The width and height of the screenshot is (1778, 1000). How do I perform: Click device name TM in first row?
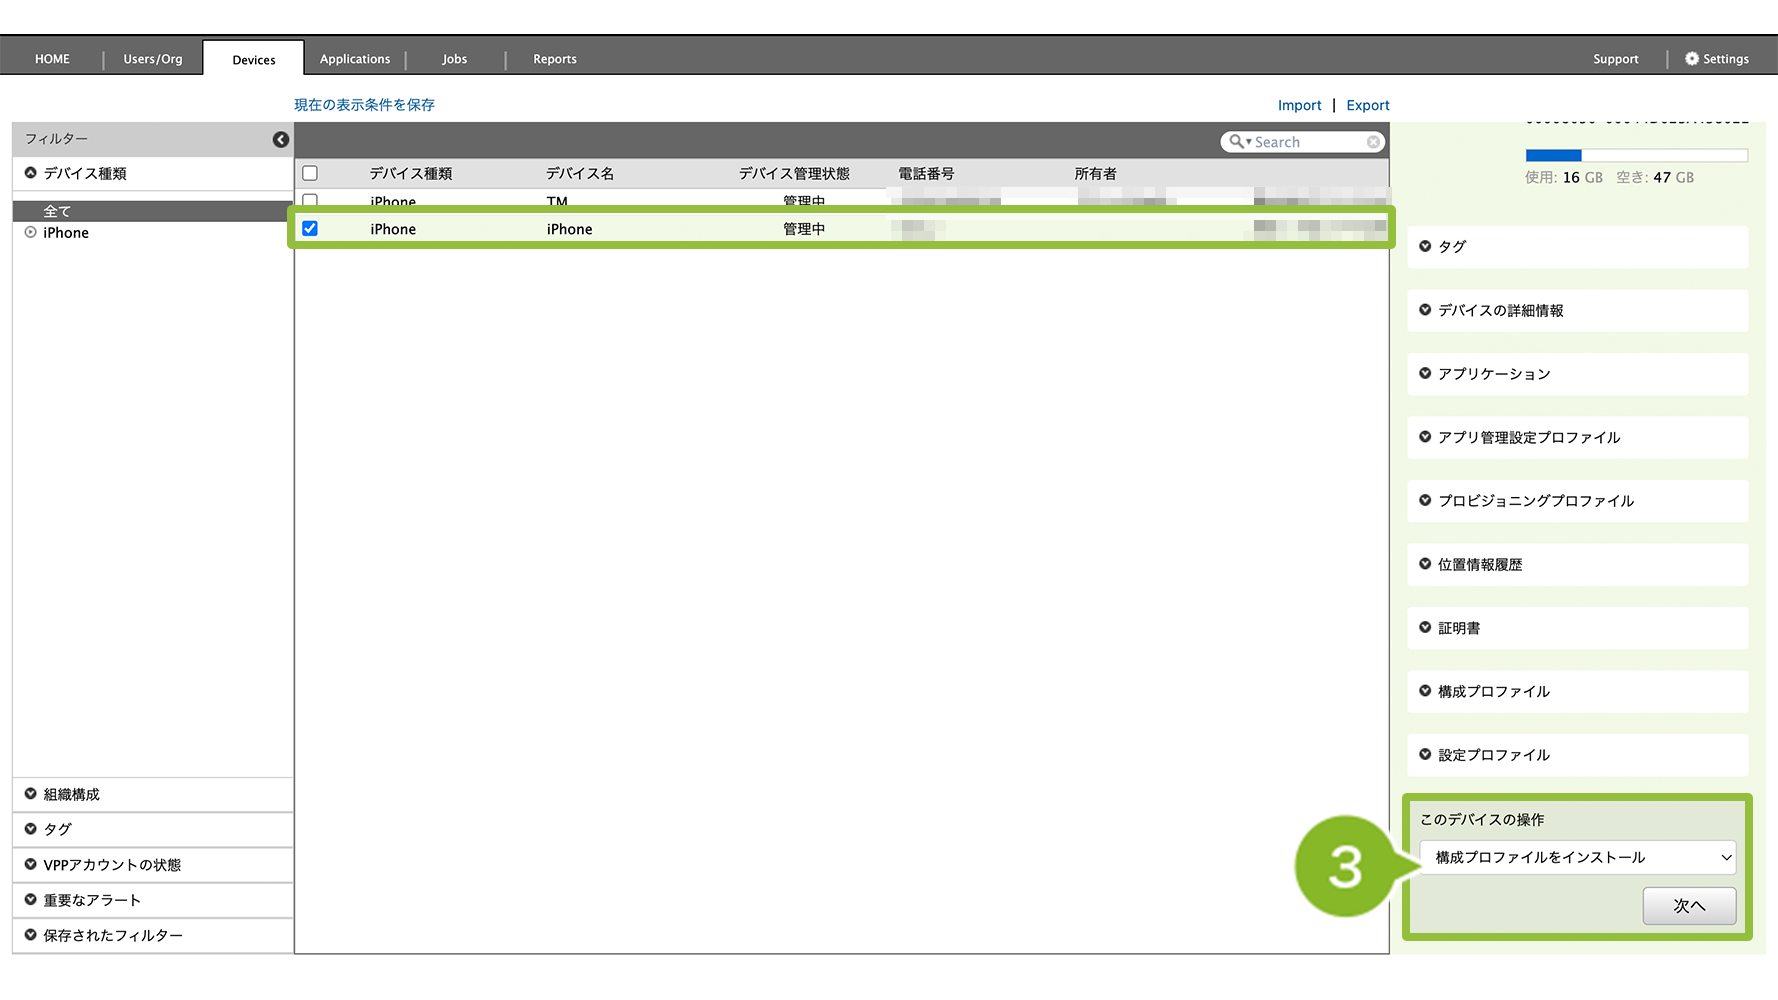coord(557,201)
